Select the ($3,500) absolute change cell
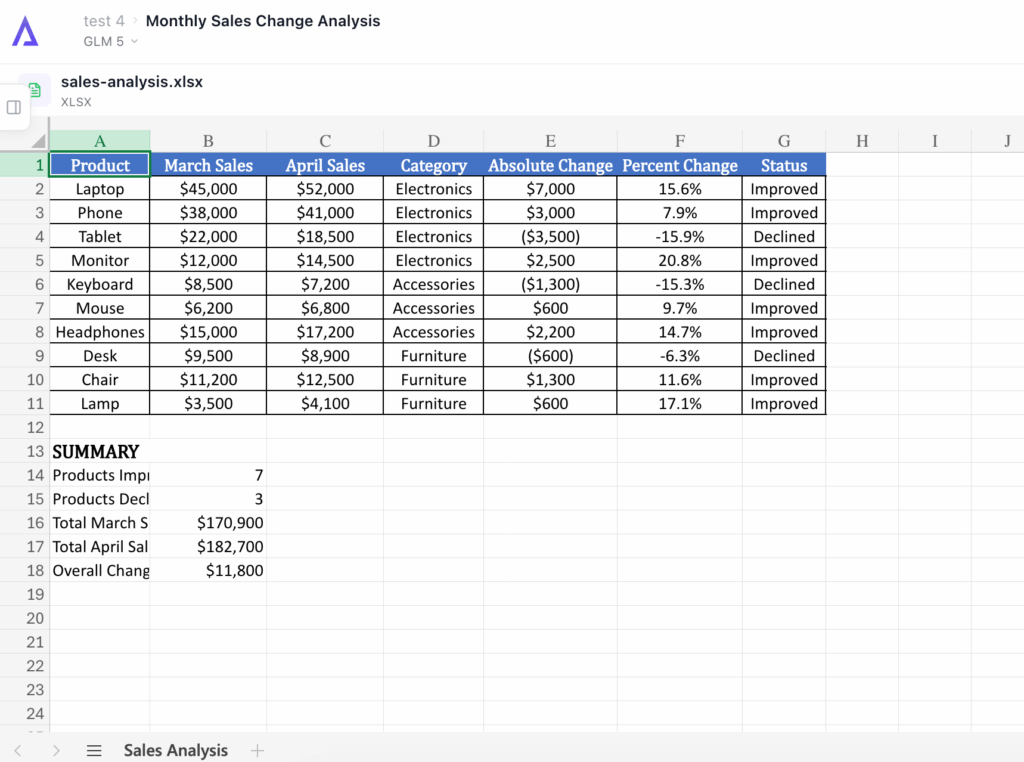1024x762 pixels. point(551,236)
